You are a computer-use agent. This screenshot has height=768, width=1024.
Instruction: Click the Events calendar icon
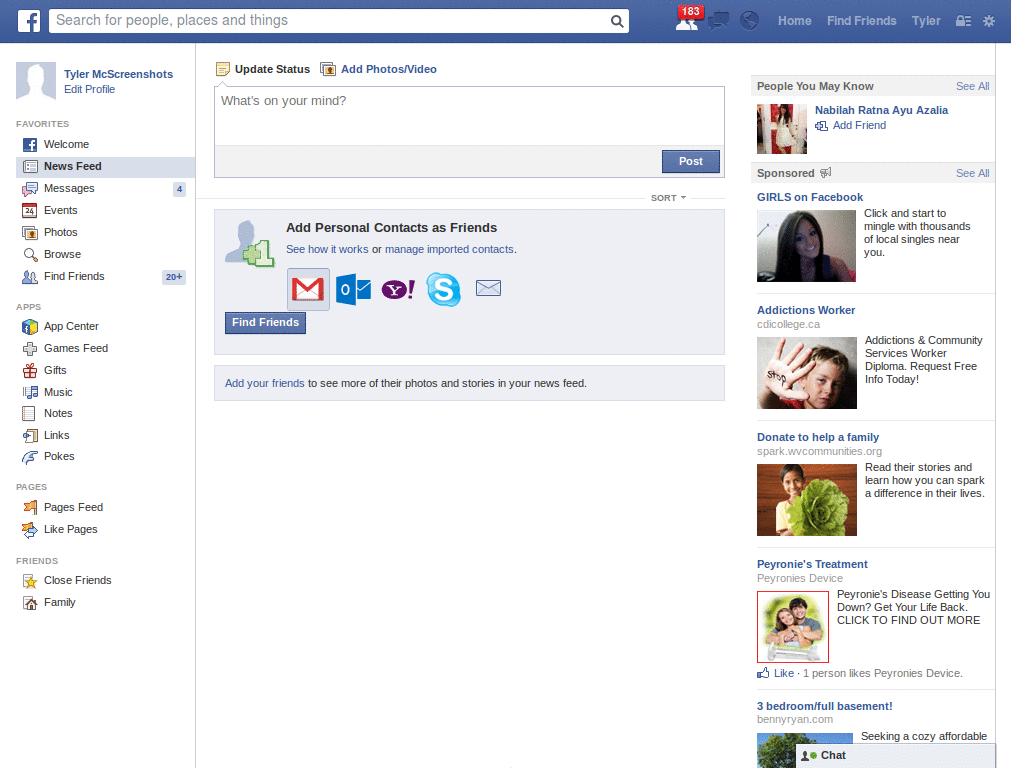point(29,210)
